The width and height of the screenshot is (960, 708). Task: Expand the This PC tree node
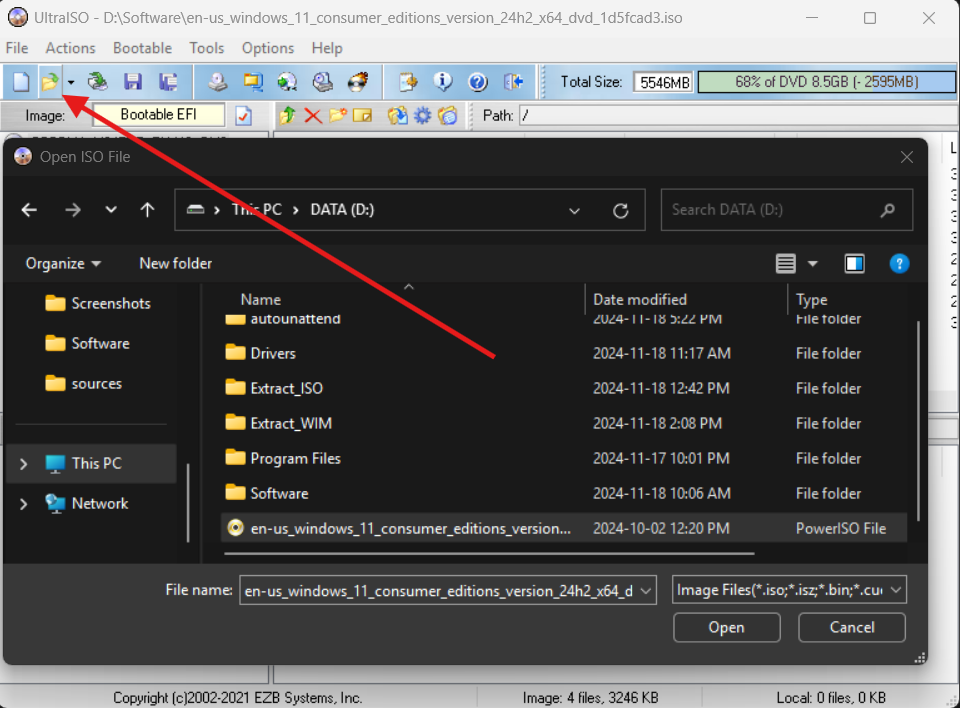[x=24, y=464]
